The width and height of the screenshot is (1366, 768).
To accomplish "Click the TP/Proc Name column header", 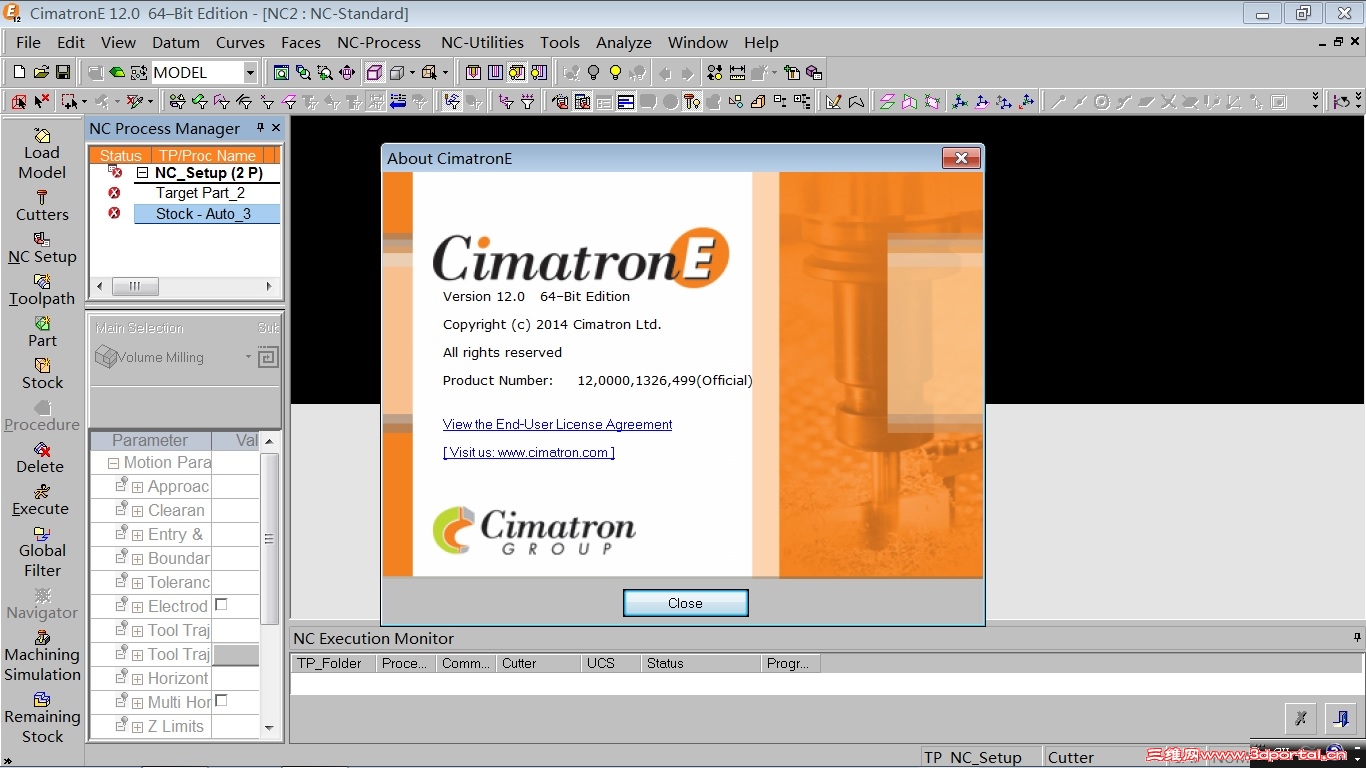I will [206, 155].
